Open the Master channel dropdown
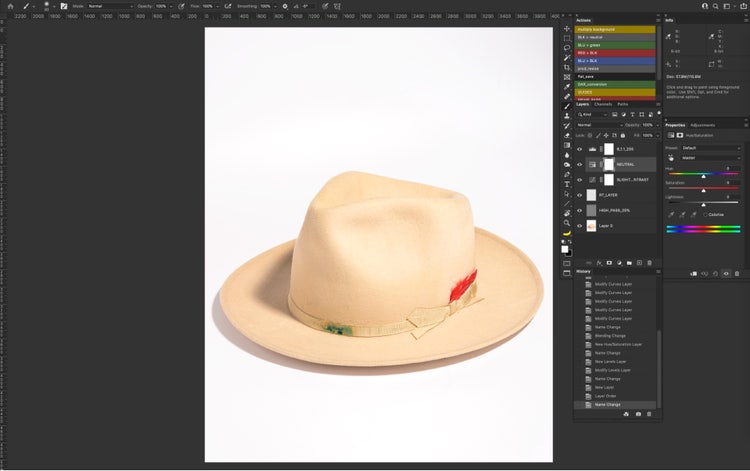The height and width of the screenshot is (471, 750). pyautogui.click(x=711, y=158)
